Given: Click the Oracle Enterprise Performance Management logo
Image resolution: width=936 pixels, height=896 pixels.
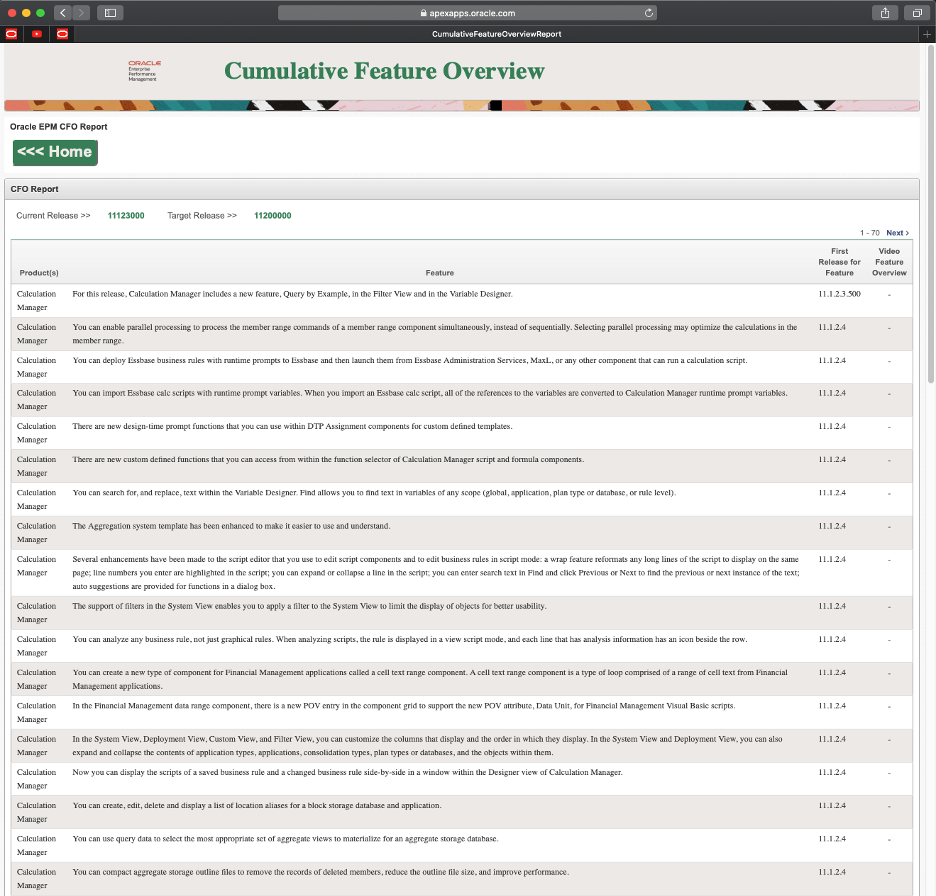Looking at the screenshot, I should 144,70.
